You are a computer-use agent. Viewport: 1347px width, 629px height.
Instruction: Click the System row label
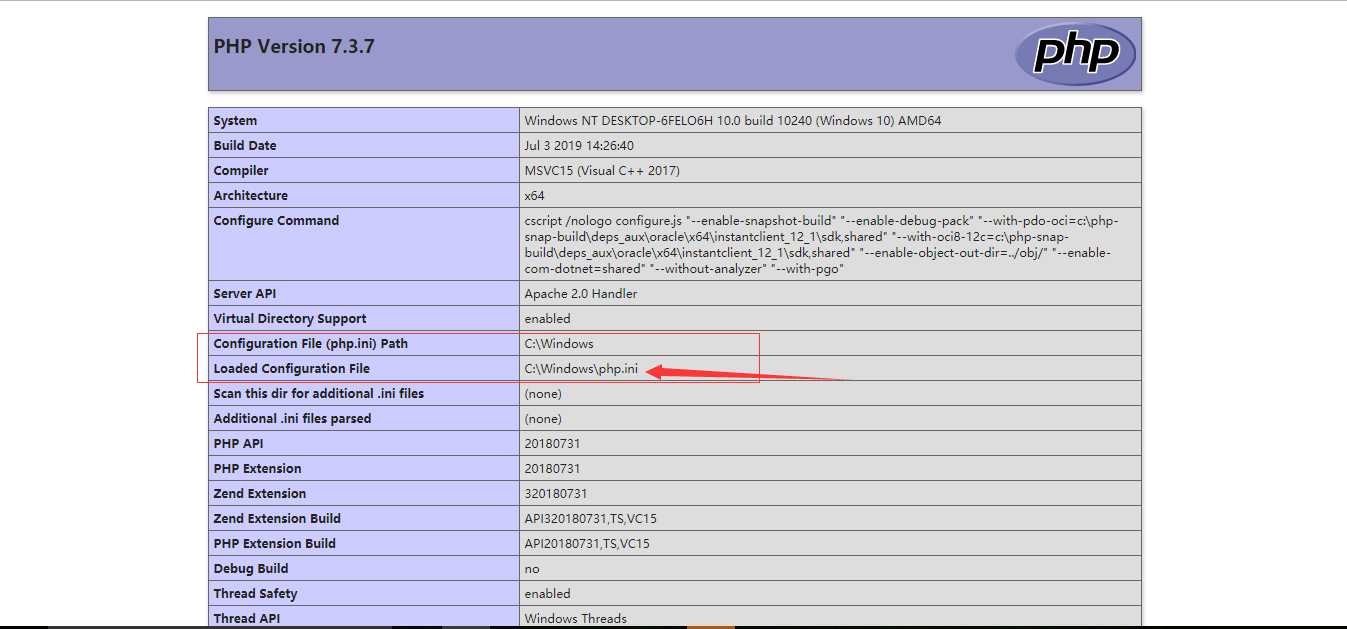tap(235, 121)
